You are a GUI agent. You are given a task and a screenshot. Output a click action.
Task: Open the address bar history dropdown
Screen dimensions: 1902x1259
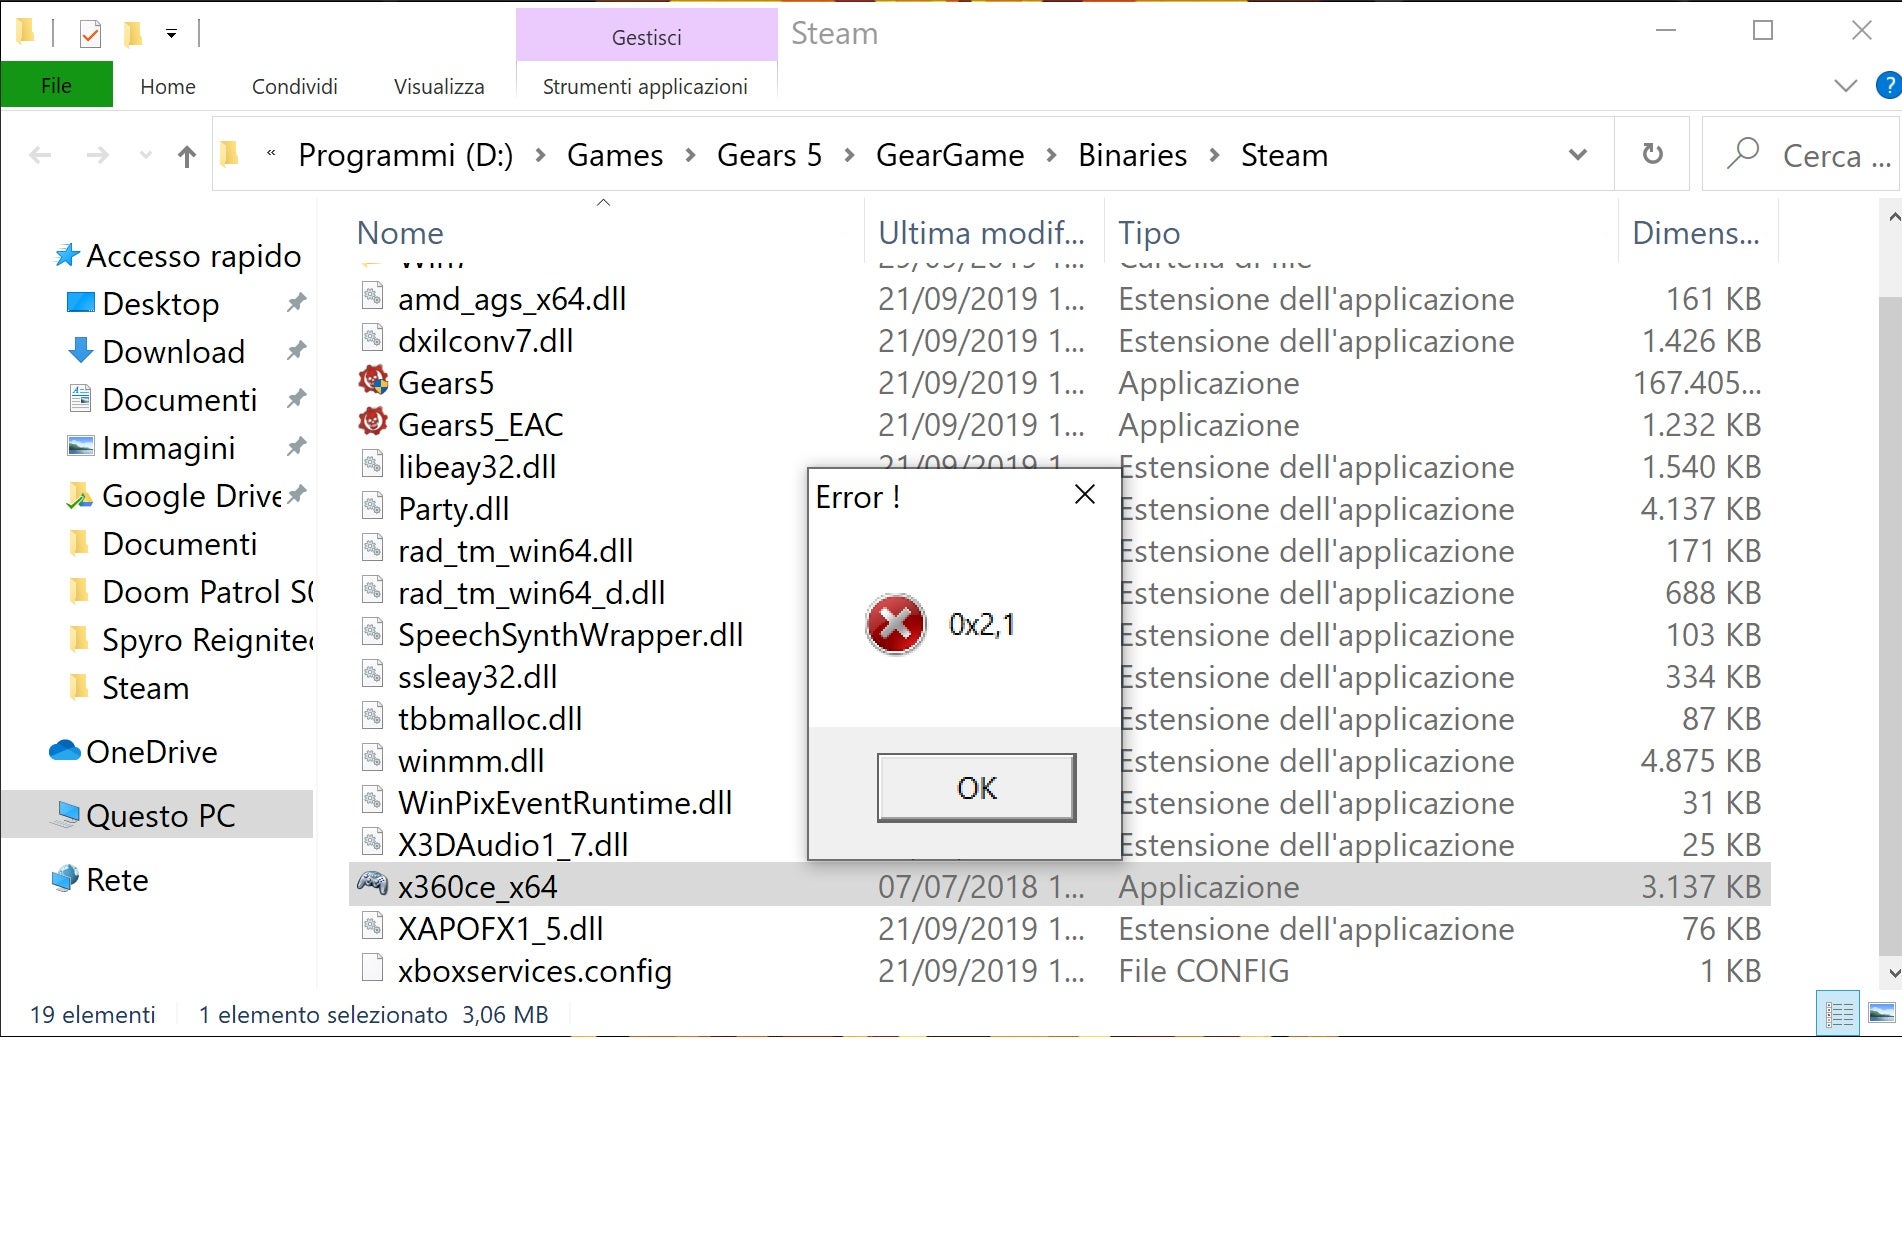(x=1577, y=155)
